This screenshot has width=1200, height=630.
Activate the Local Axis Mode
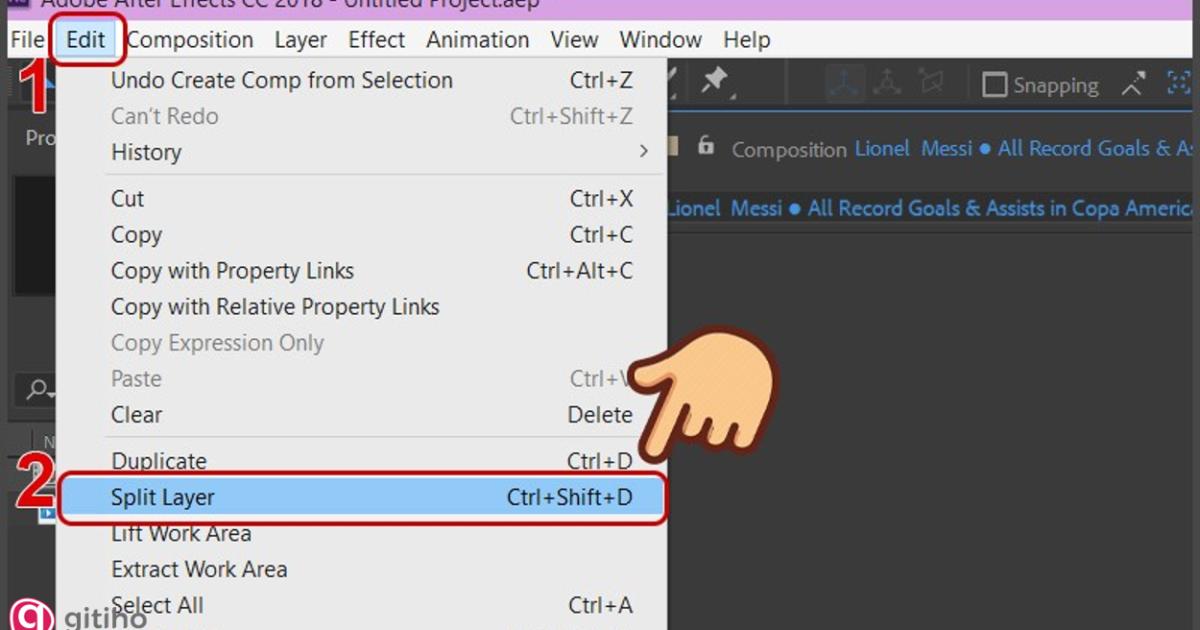coord(845,83)
